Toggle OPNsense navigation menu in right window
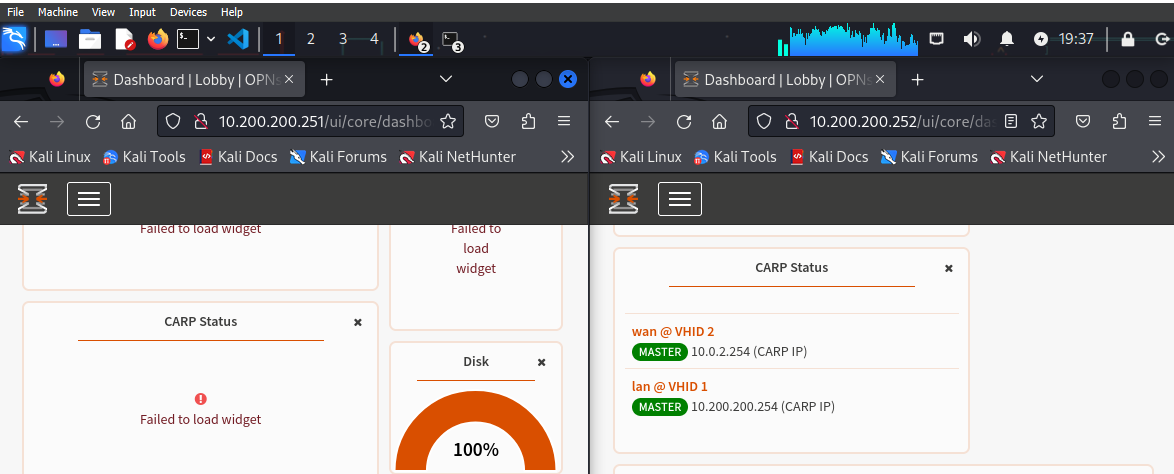The width and height of the screenshot is (1174, 474). 680,198
